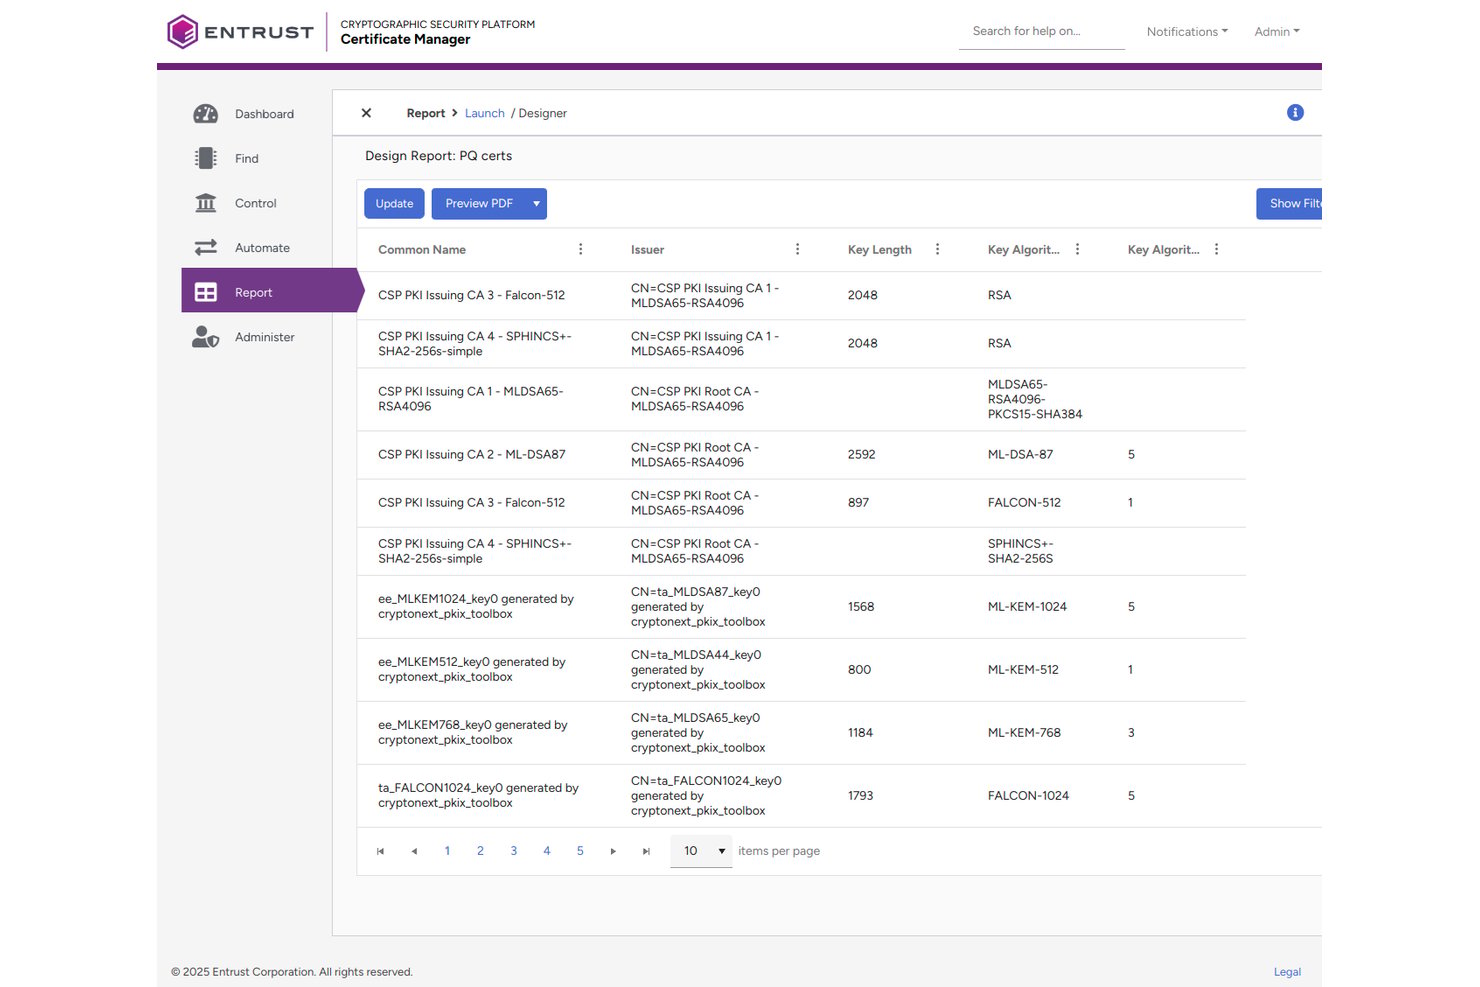Select row ta_FALCON1024_key0
Image resolution: width=1480 pixels, height=987 pixels.
(801, 796)
